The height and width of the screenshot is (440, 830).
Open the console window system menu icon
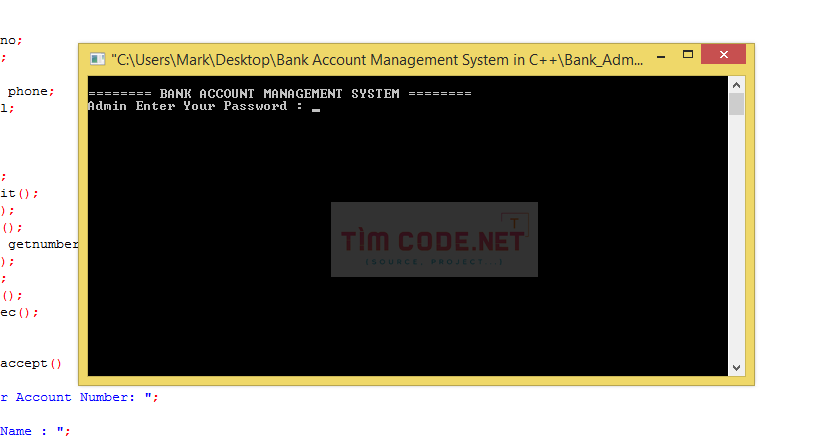(97, 59)
